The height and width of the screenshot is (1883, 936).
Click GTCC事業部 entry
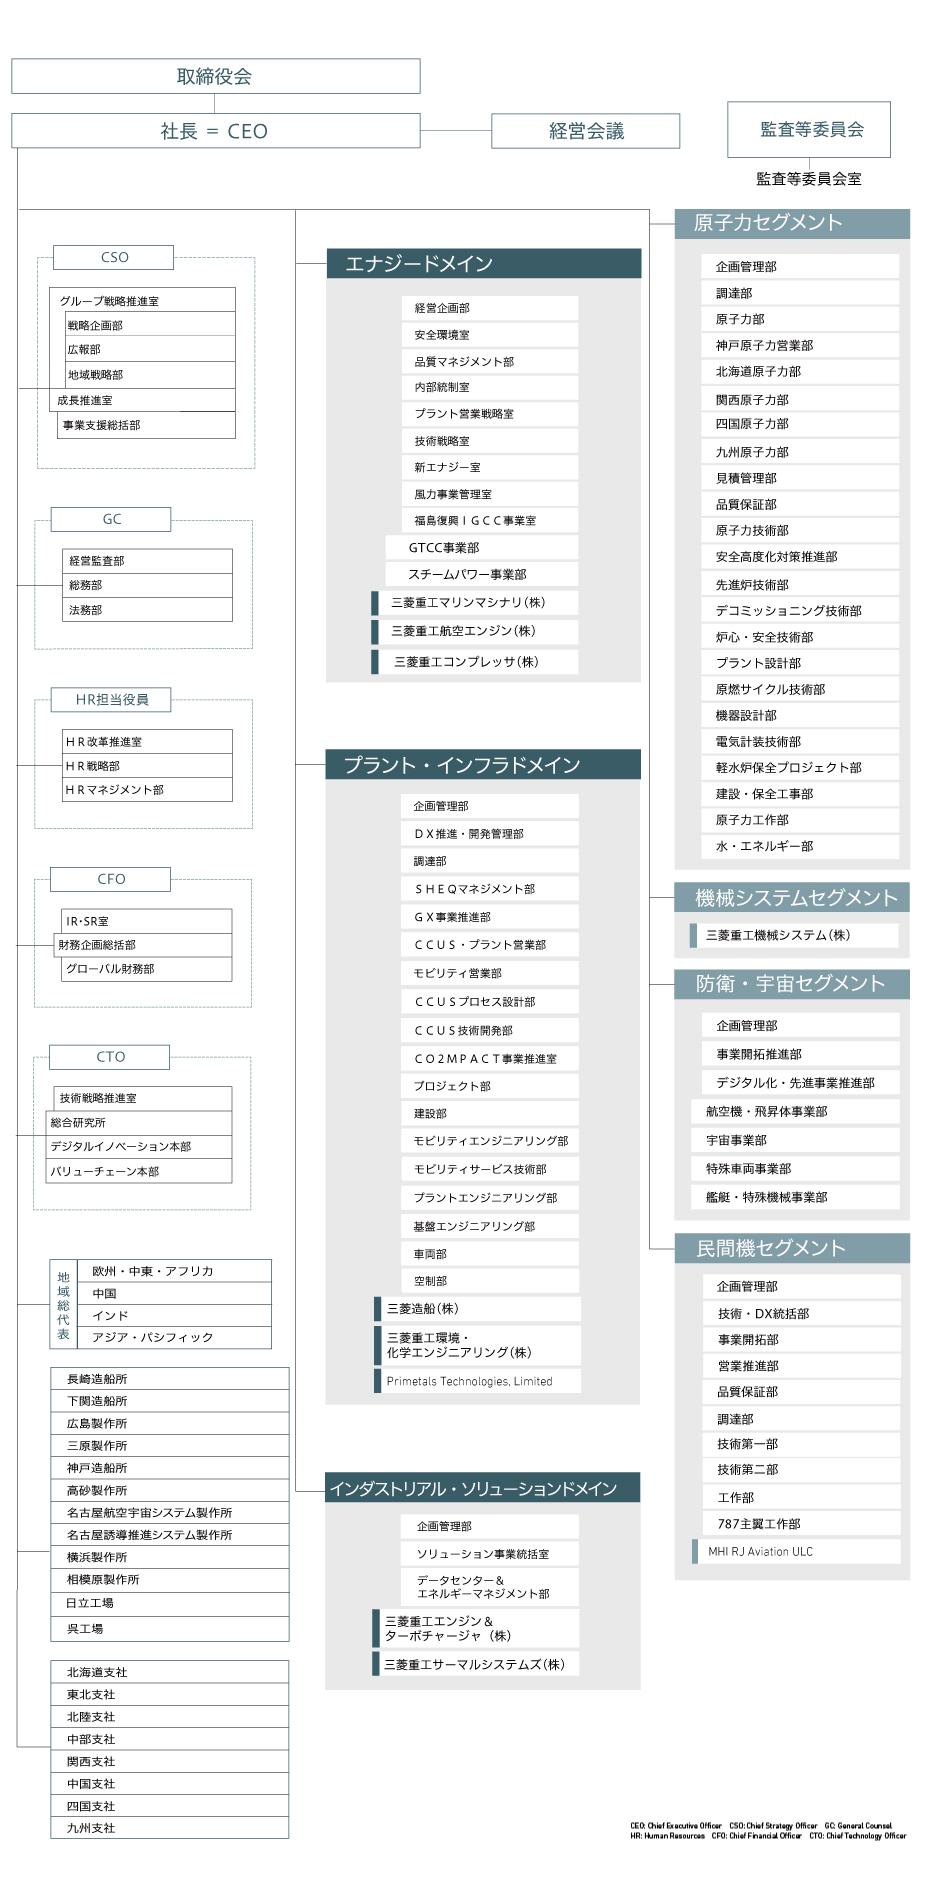point(482,547)
